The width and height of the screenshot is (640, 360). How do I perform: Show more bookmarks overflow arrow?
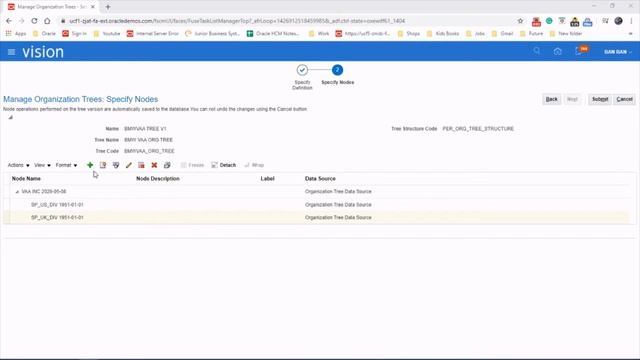pos(631,33)
